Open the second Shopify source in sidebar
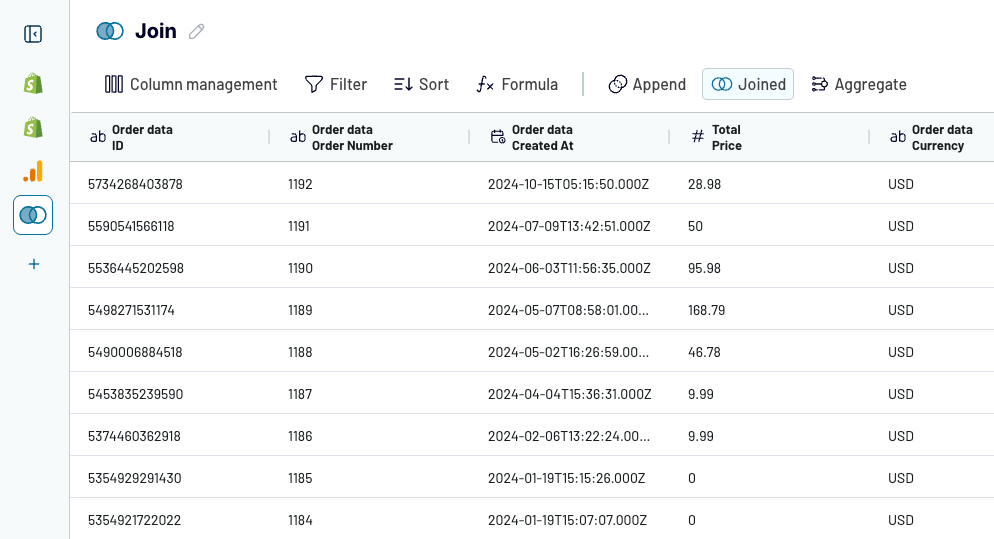The height and width of the screenshot is (539, 994). tap(33, 127)
